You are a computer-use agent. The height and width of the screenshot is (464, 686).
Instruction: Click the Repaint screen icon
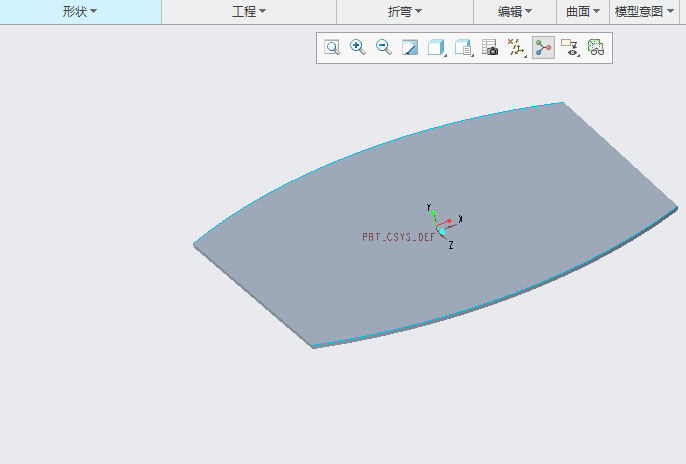pyautogui.click(x=410, y=47)
